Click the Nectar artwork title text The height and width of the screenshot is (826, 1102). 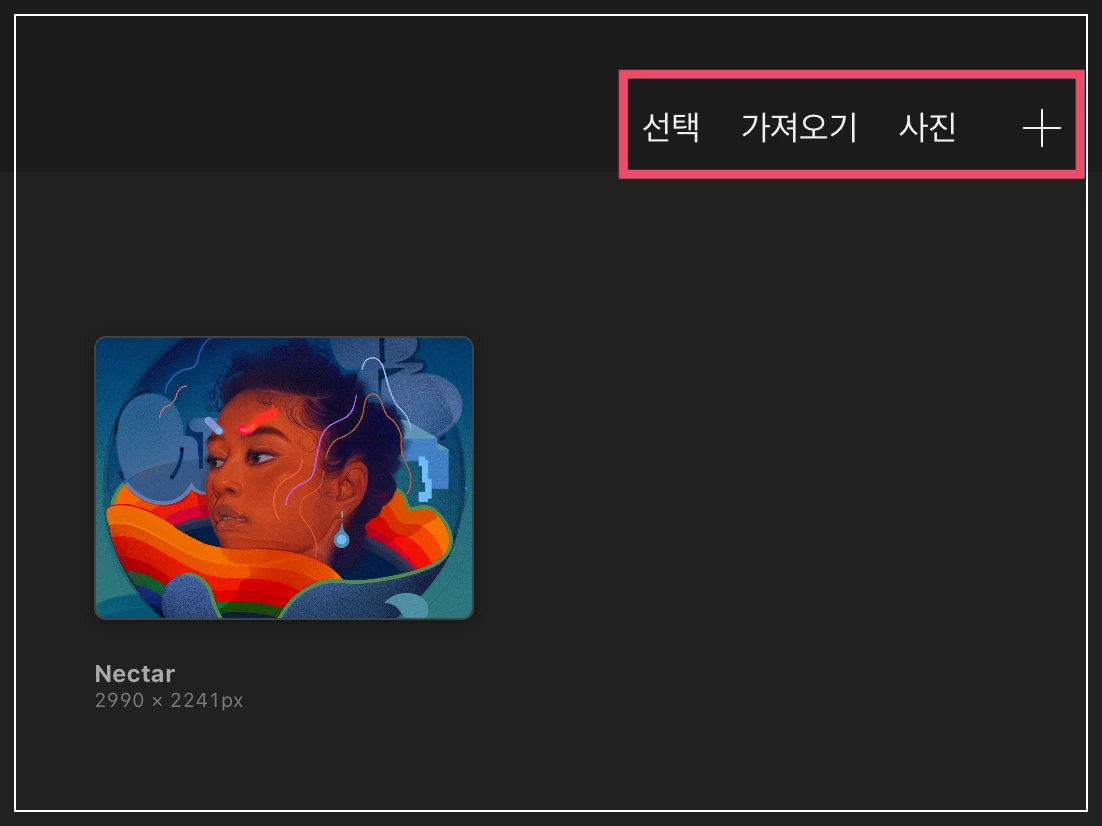(135, 673)
